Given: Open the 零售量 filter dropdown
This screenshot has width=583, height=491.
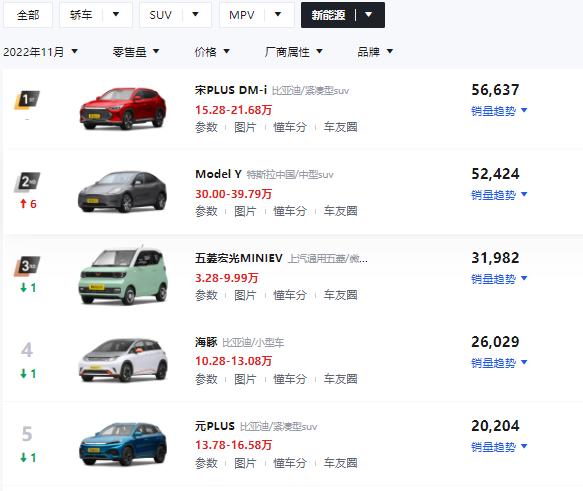Looking at the screenshot, I should 136,52.
